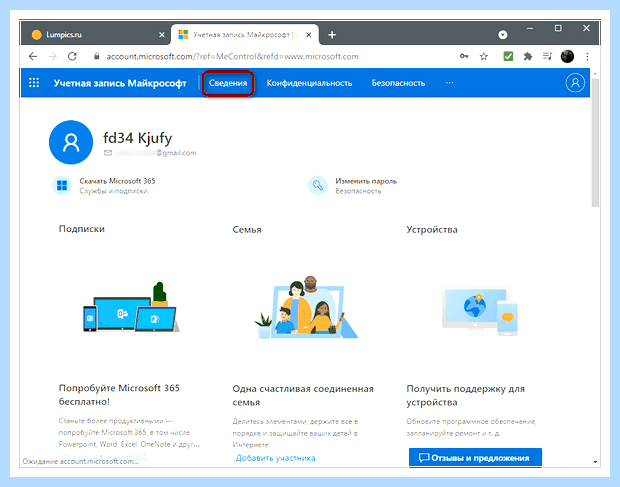Viewport: 620px width, 487px height.
Task: Close the Lumpics.ru tab
Action: pos(162,35)
